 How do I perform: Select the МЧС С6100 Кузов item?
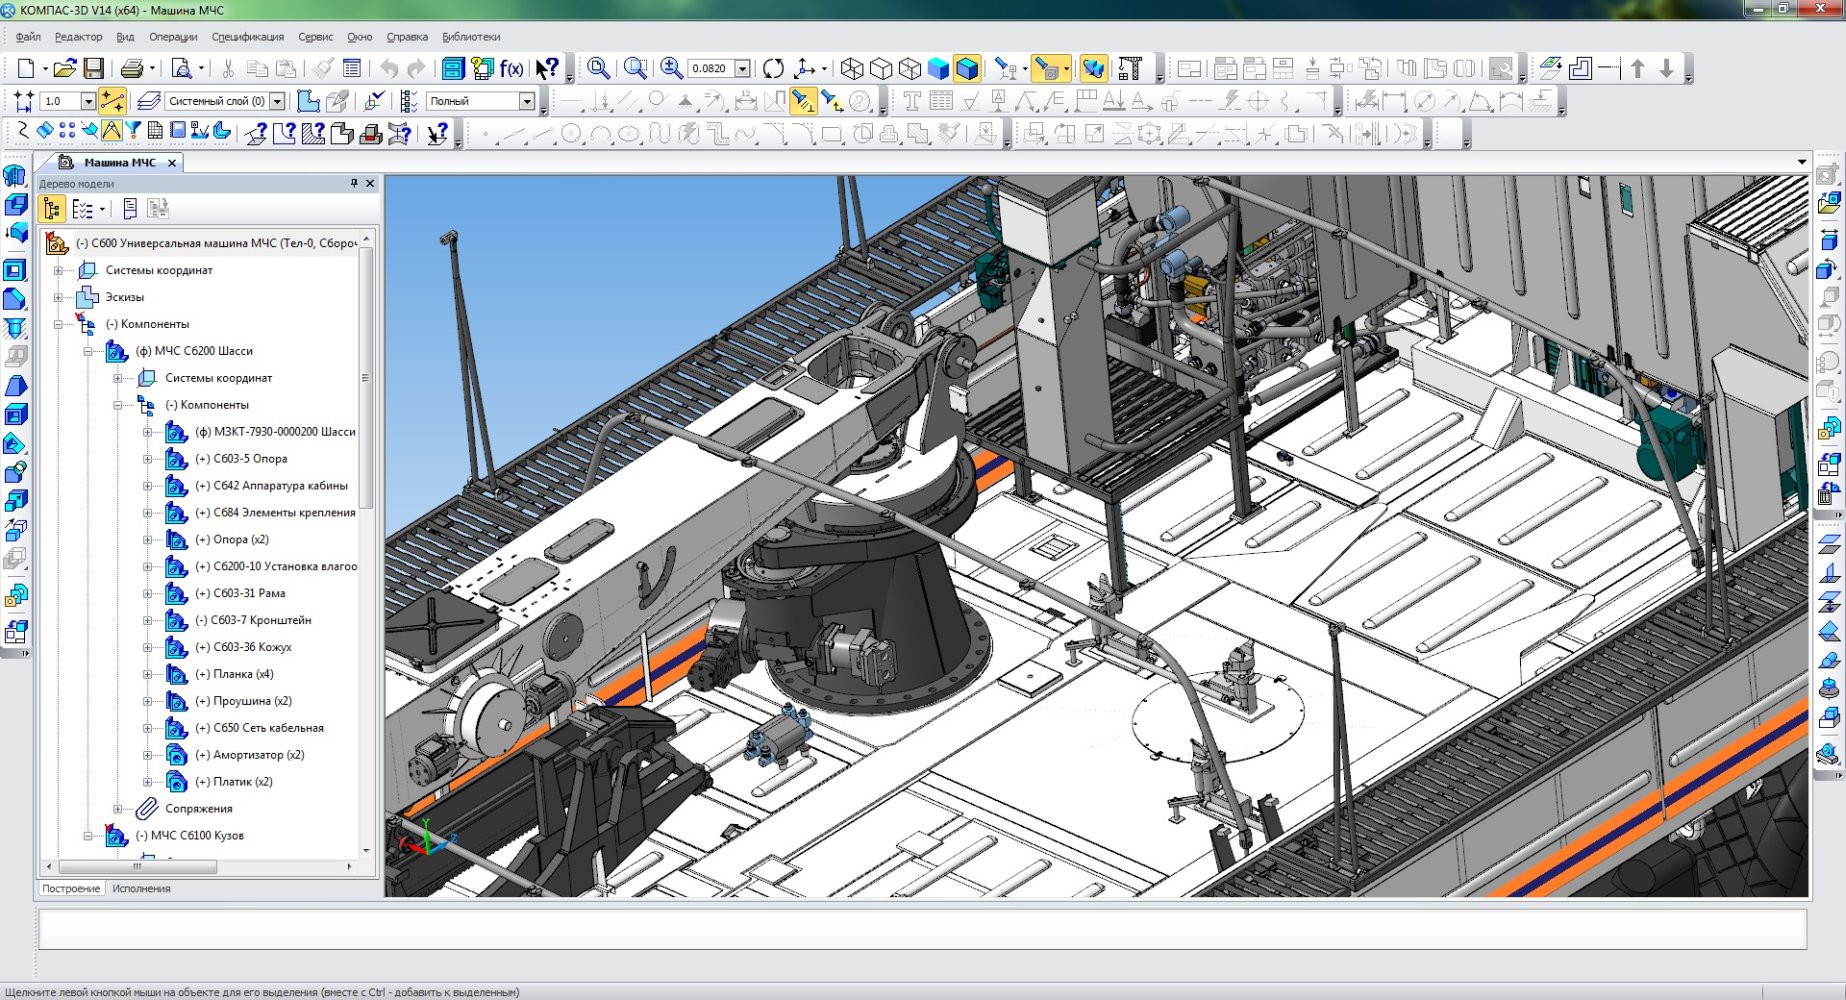(189, 836)
